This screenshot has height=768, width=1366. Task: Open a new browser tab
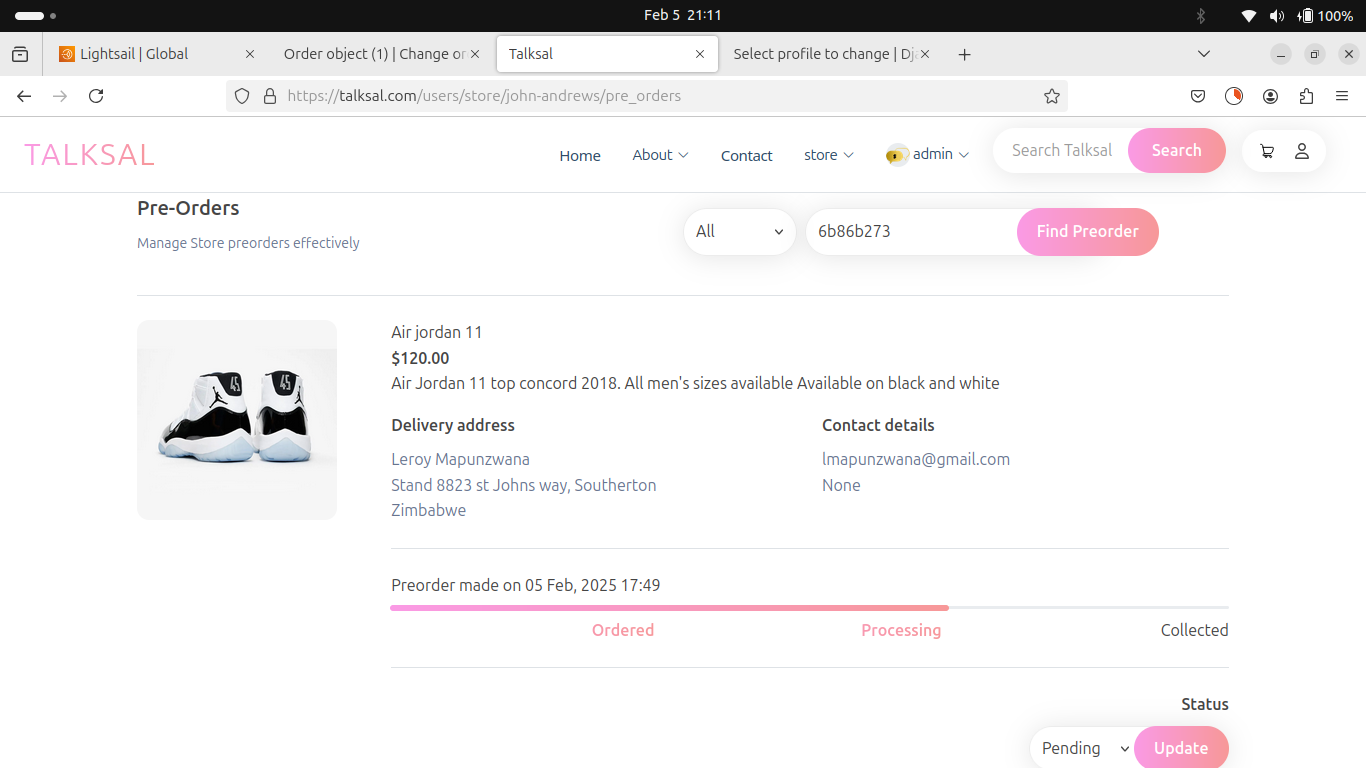click(x=964, y=54)
